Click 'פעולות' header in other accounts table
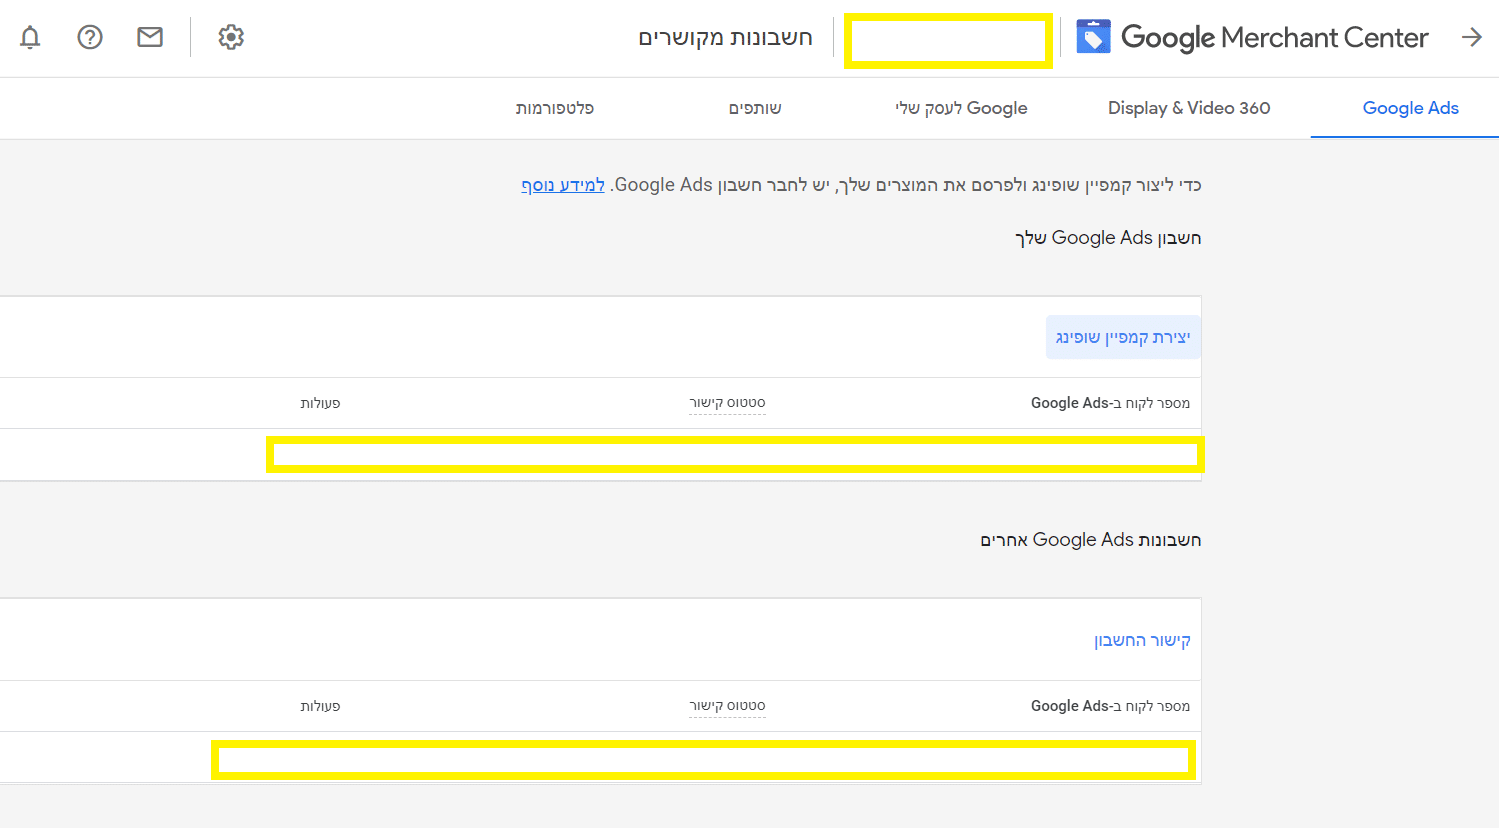Viewport: 1499px width, 828px height. [320, 706]
